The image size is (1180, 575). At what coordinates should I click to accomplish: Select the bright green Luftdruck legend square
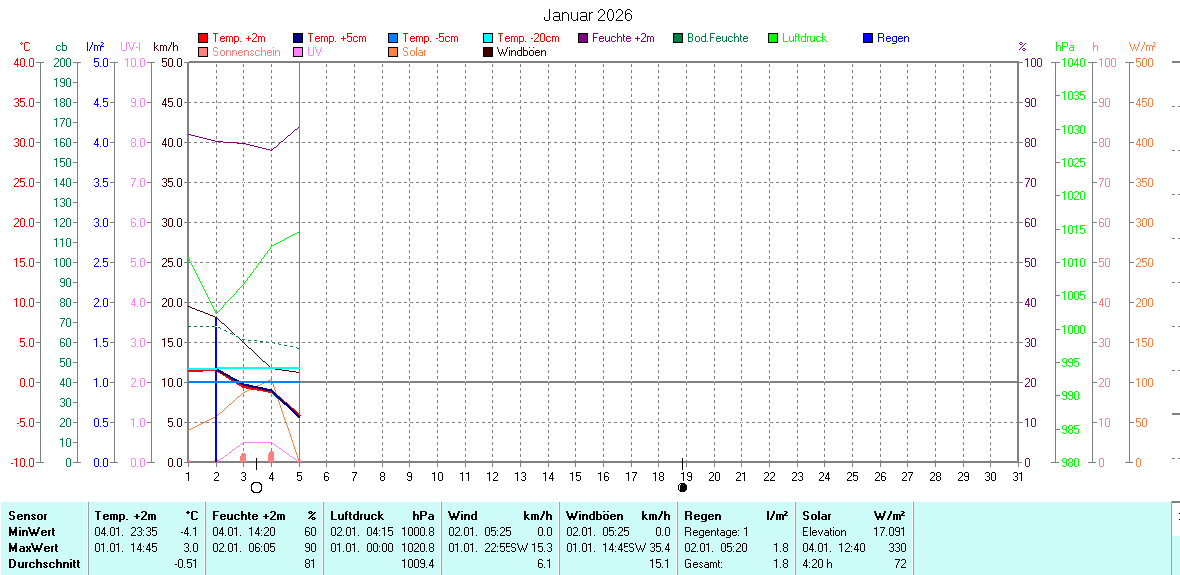(x=774, y=38)
